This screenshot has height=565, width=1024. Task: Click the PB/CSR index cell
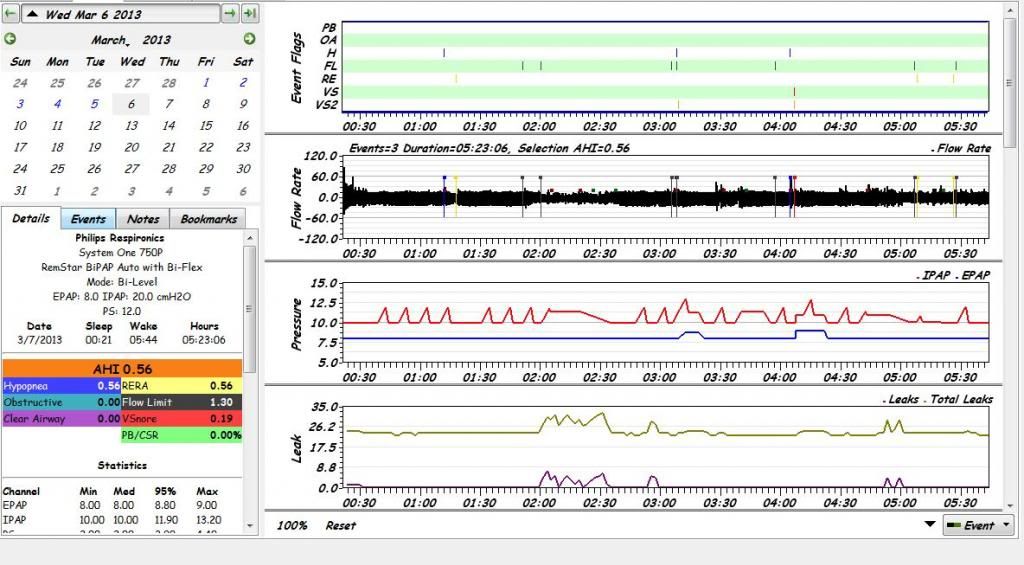point(182,435)
